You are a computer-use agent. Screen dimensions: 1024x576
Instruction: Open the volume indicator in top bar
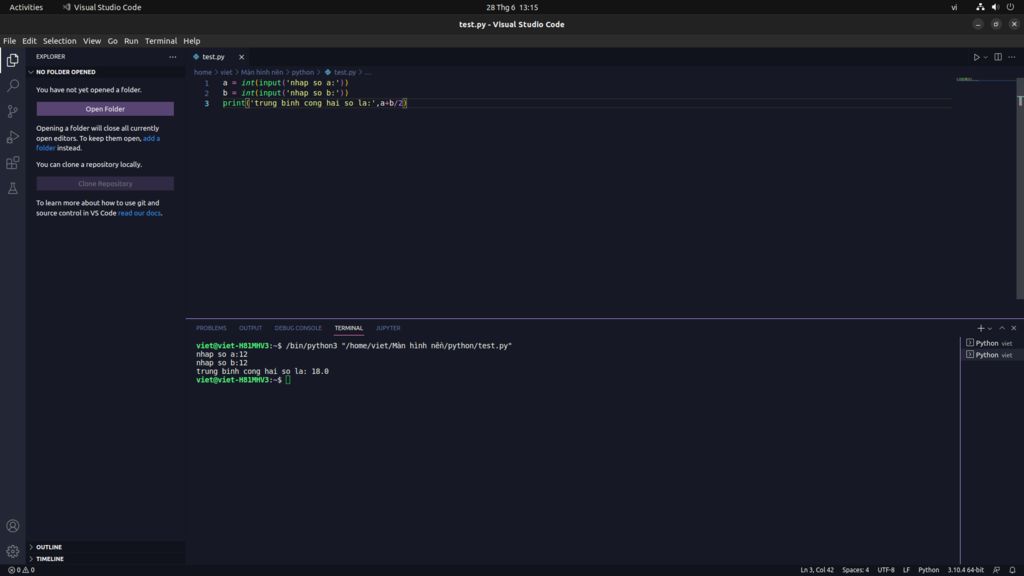(x=995, y=7)
